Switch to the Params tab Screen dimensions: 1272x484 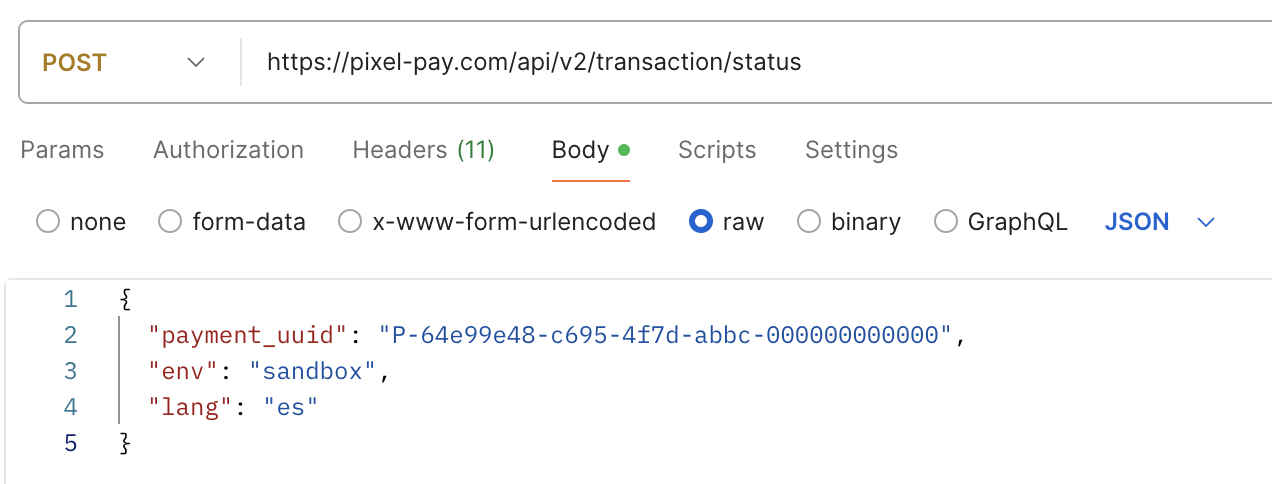point(62,150)
